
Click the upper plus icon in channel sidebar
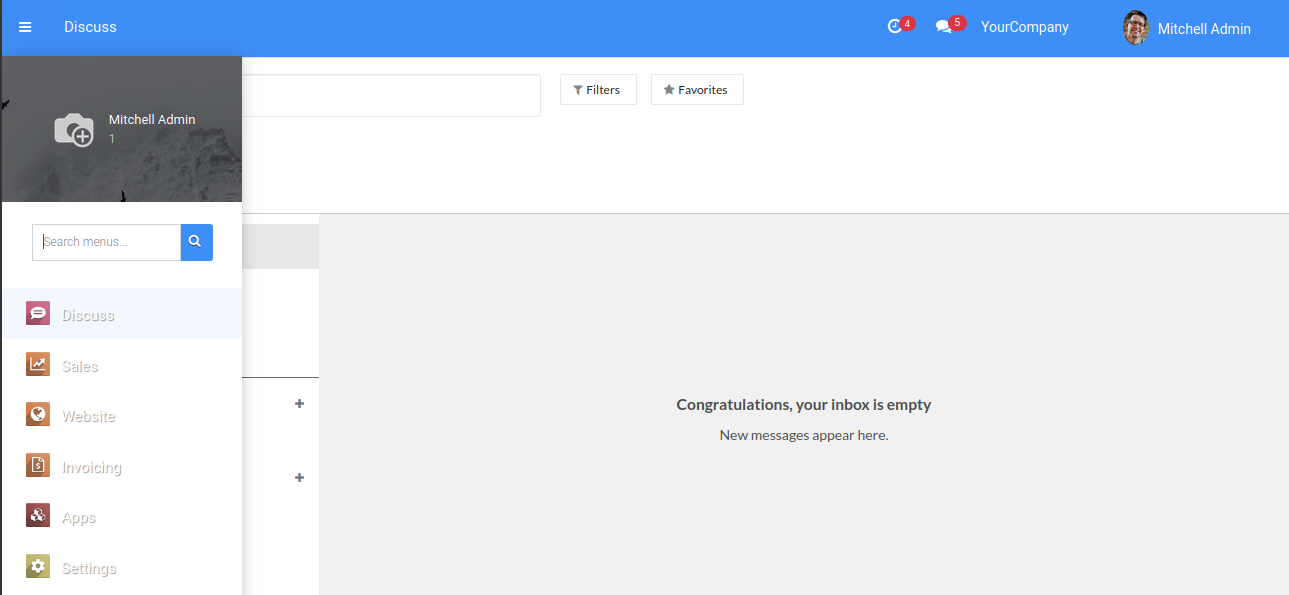pyautogui.click(x=299, y=404)
